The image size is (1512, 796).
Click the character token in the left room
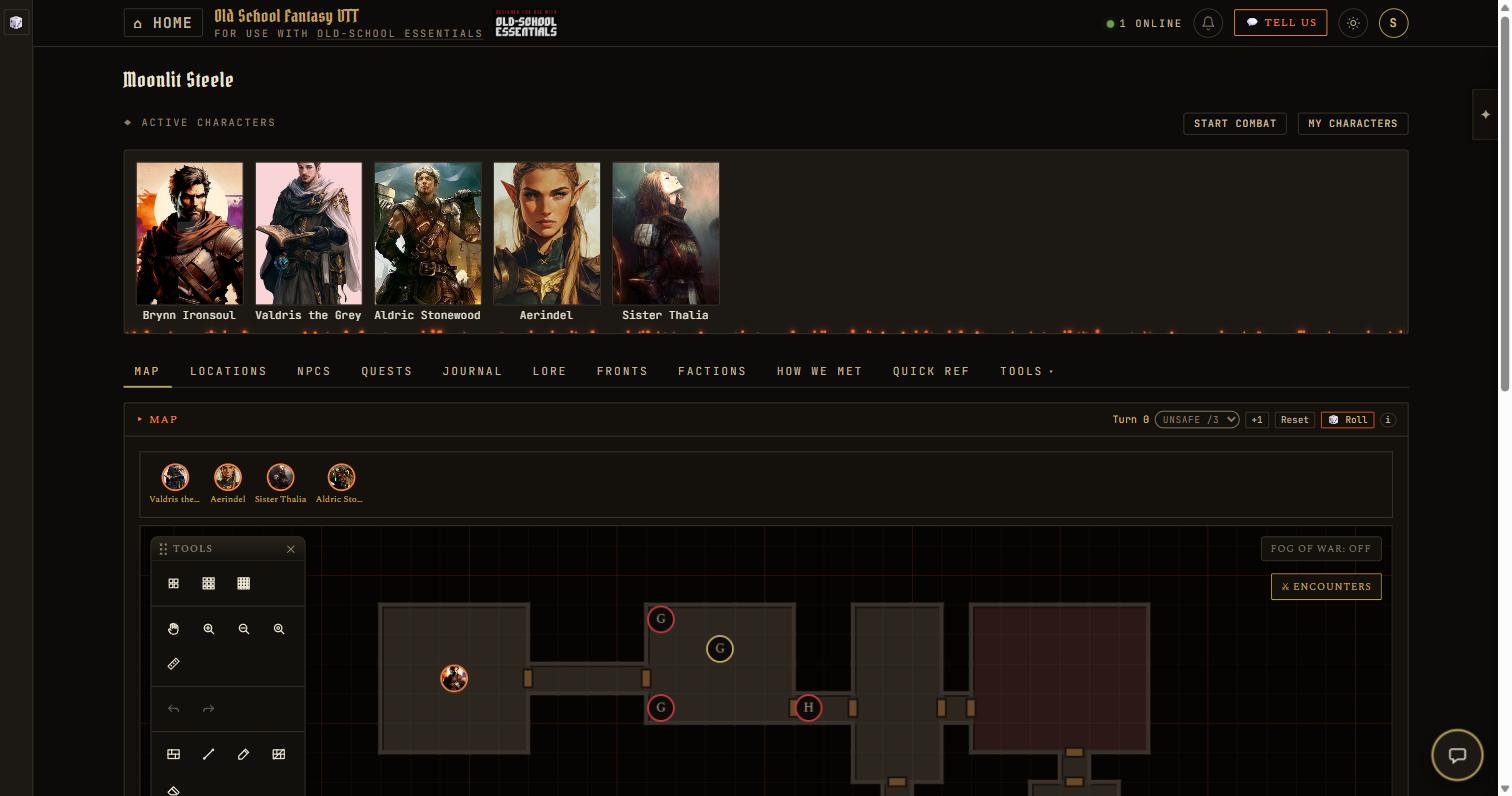tap(454, 679)
